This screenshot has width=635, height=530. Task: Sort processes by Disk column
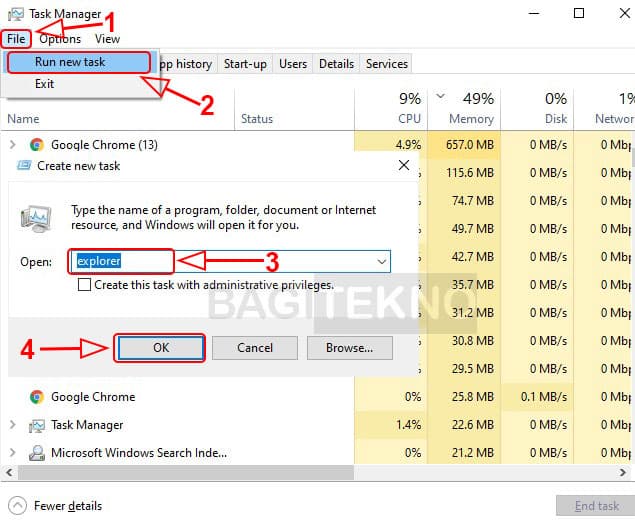(x=537, y=109)
